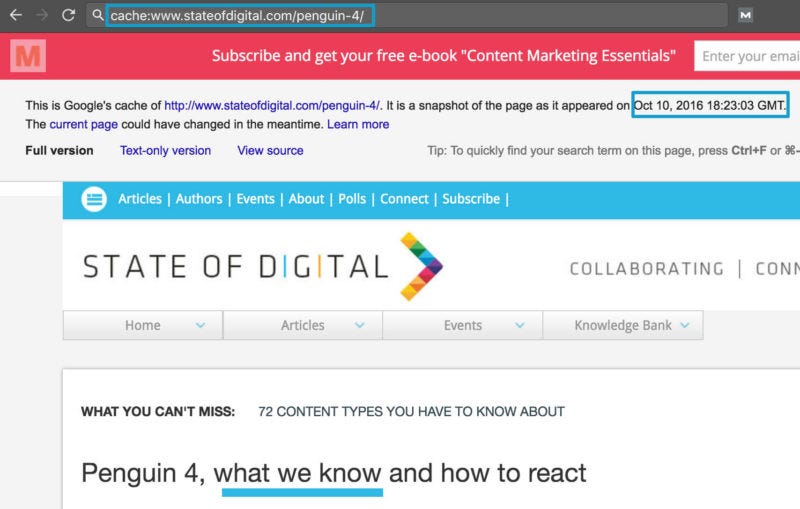Open the round hamburger menu icon

pyautogui.click(x=94, y=199)
